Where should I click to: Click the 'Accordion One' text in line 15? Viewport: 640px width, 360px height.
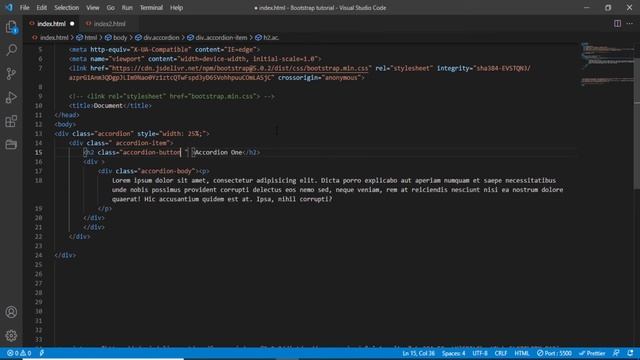tap(218, 152)
